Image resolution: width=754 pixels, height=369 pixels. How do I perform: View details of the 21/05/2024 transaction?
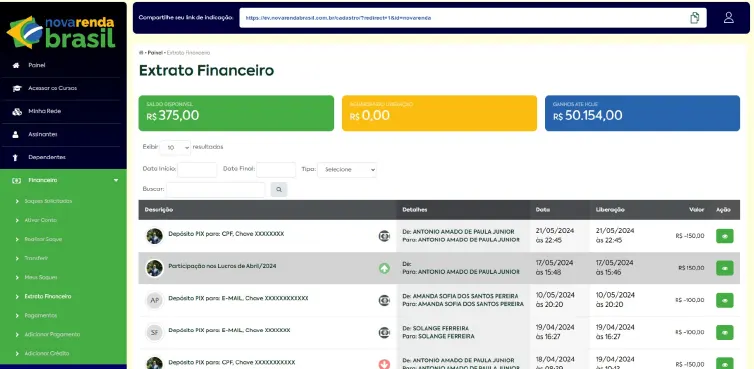pyautogui.click(x=725, y=236)
